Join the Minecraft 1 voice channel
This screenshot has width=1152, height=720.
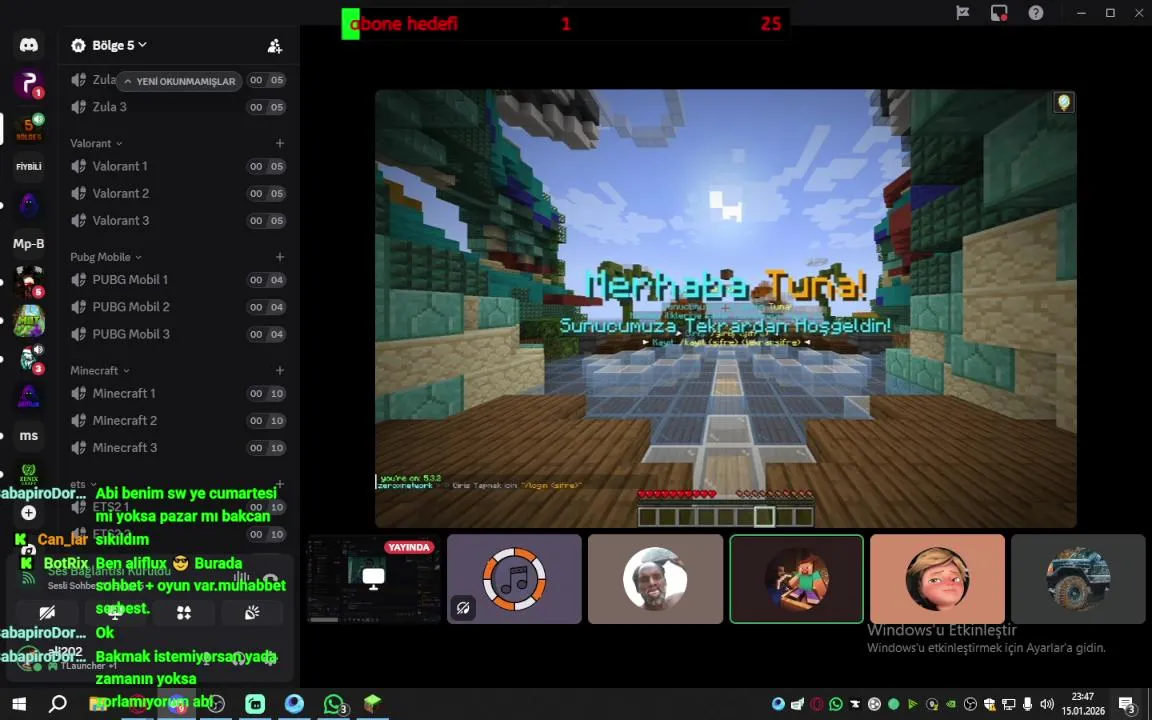coord(178,394)
